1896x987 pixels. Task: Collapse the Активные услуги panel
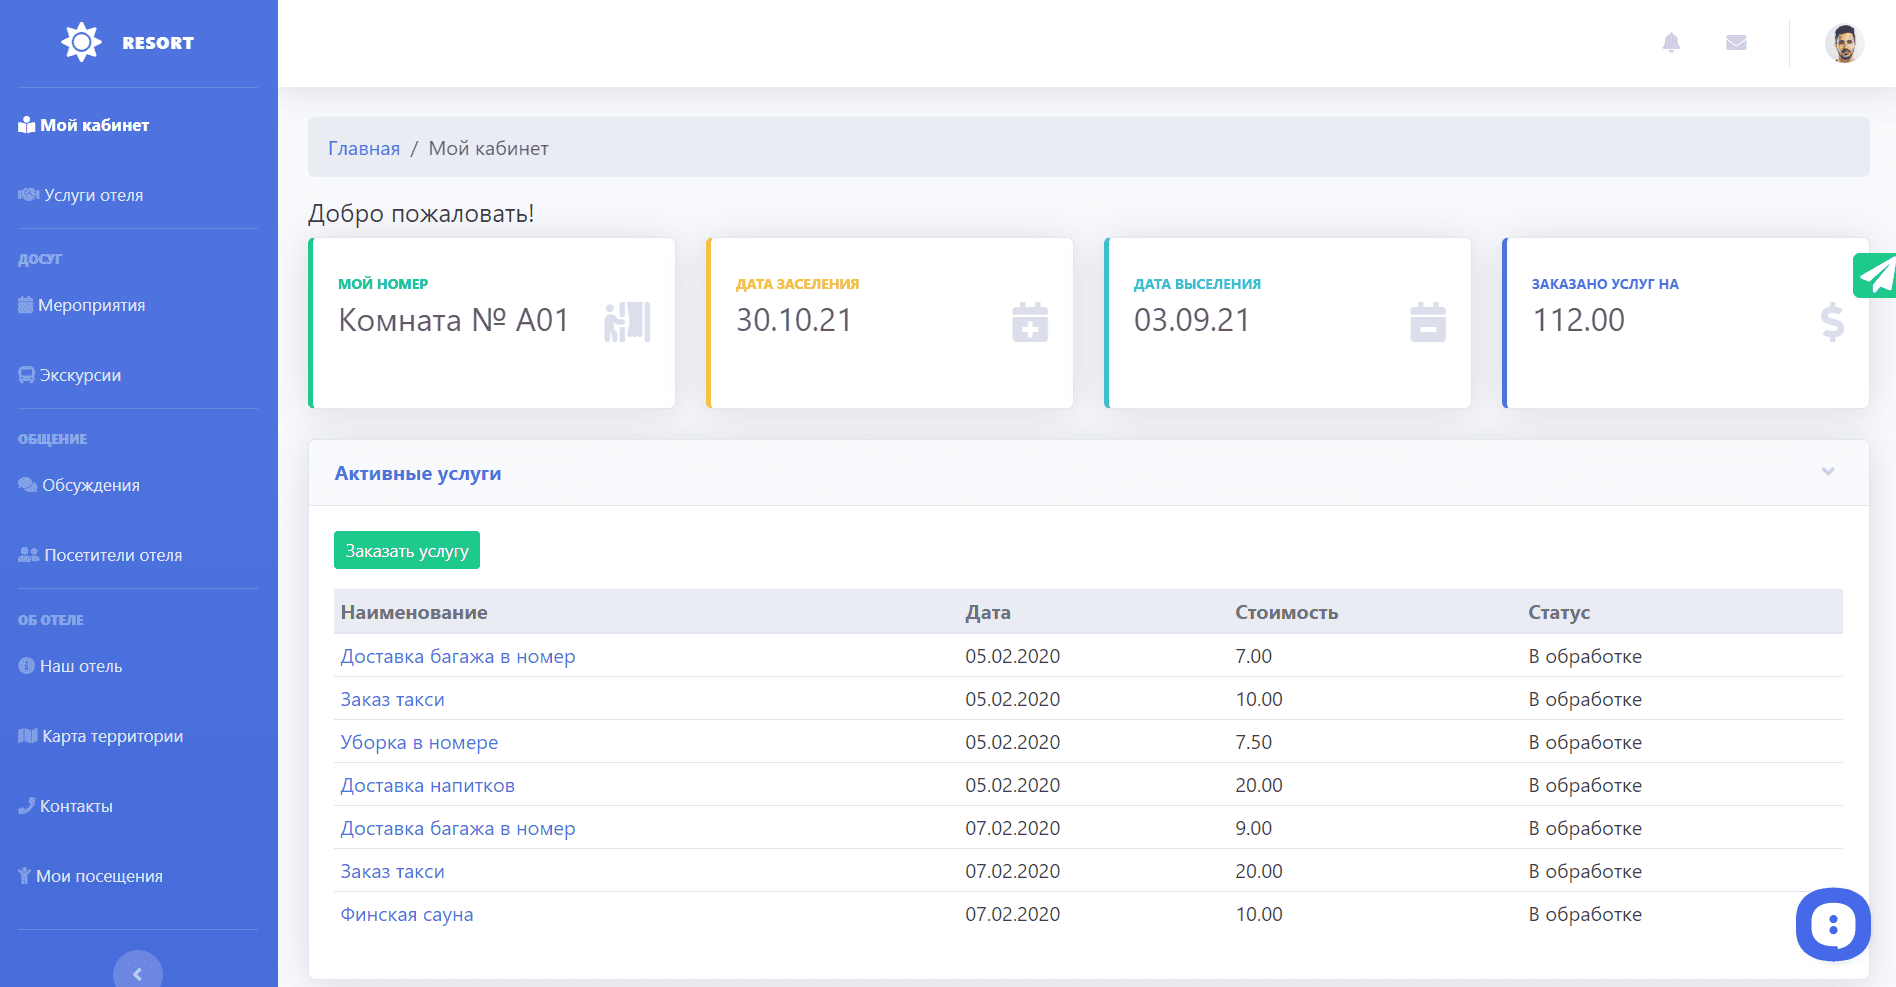click(1827, 472)
